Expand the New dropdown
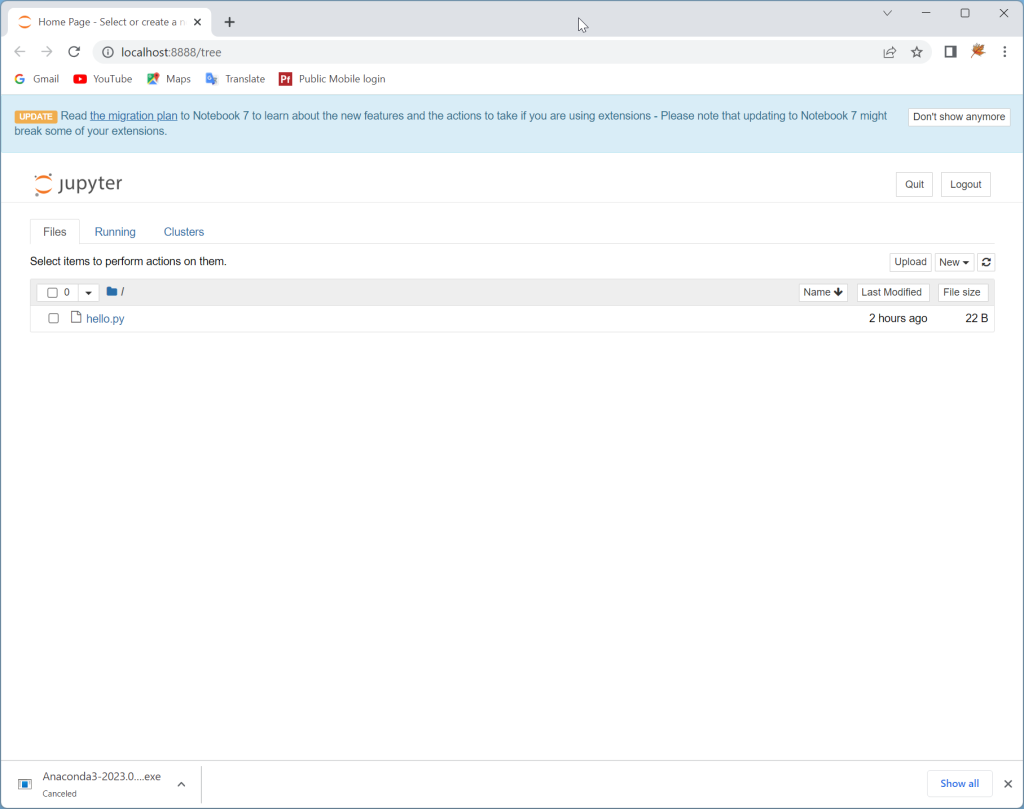This screenshot has height=809, width=1024. tap(953, 262)
